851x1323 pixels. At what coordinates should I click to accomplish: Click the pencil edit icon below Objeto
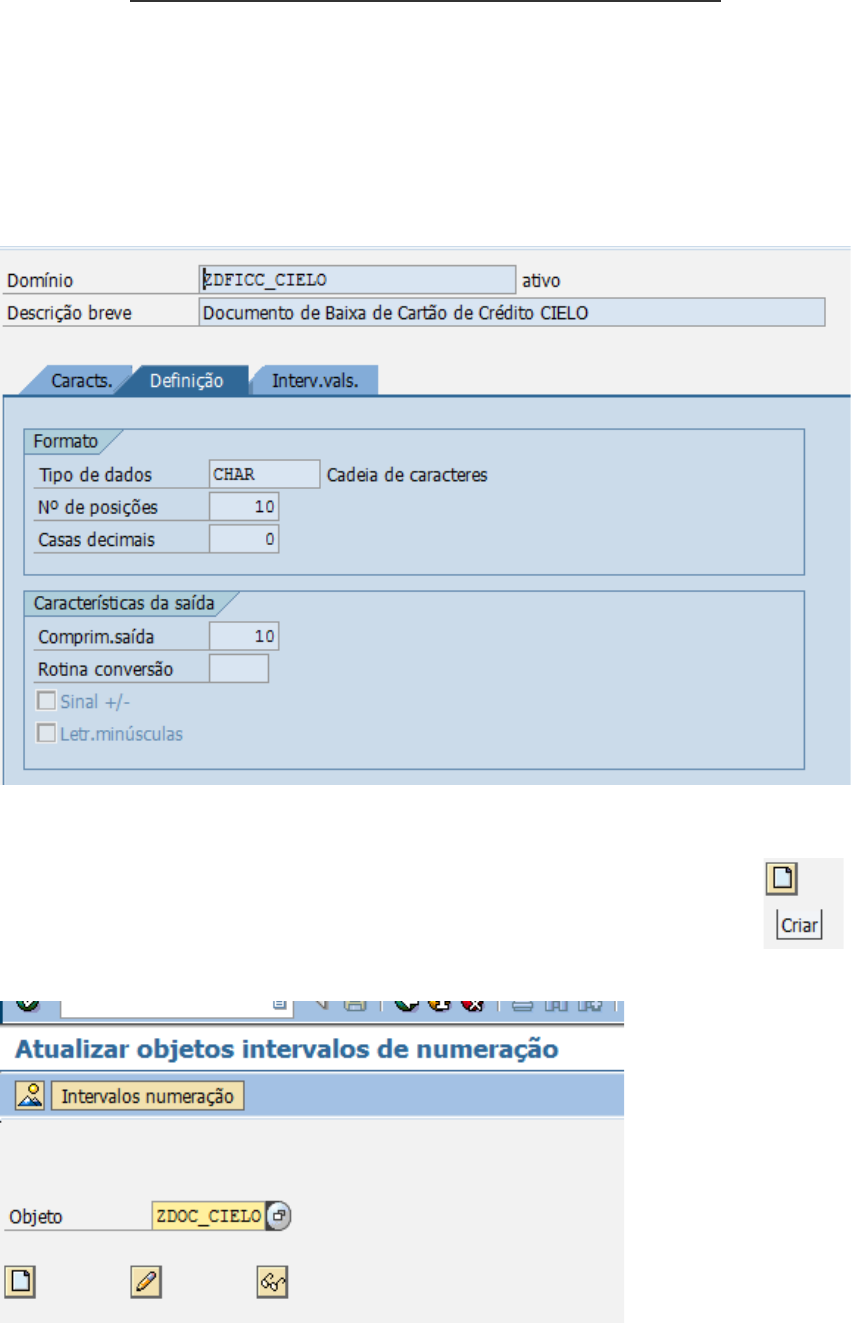tap(145, 1280)
